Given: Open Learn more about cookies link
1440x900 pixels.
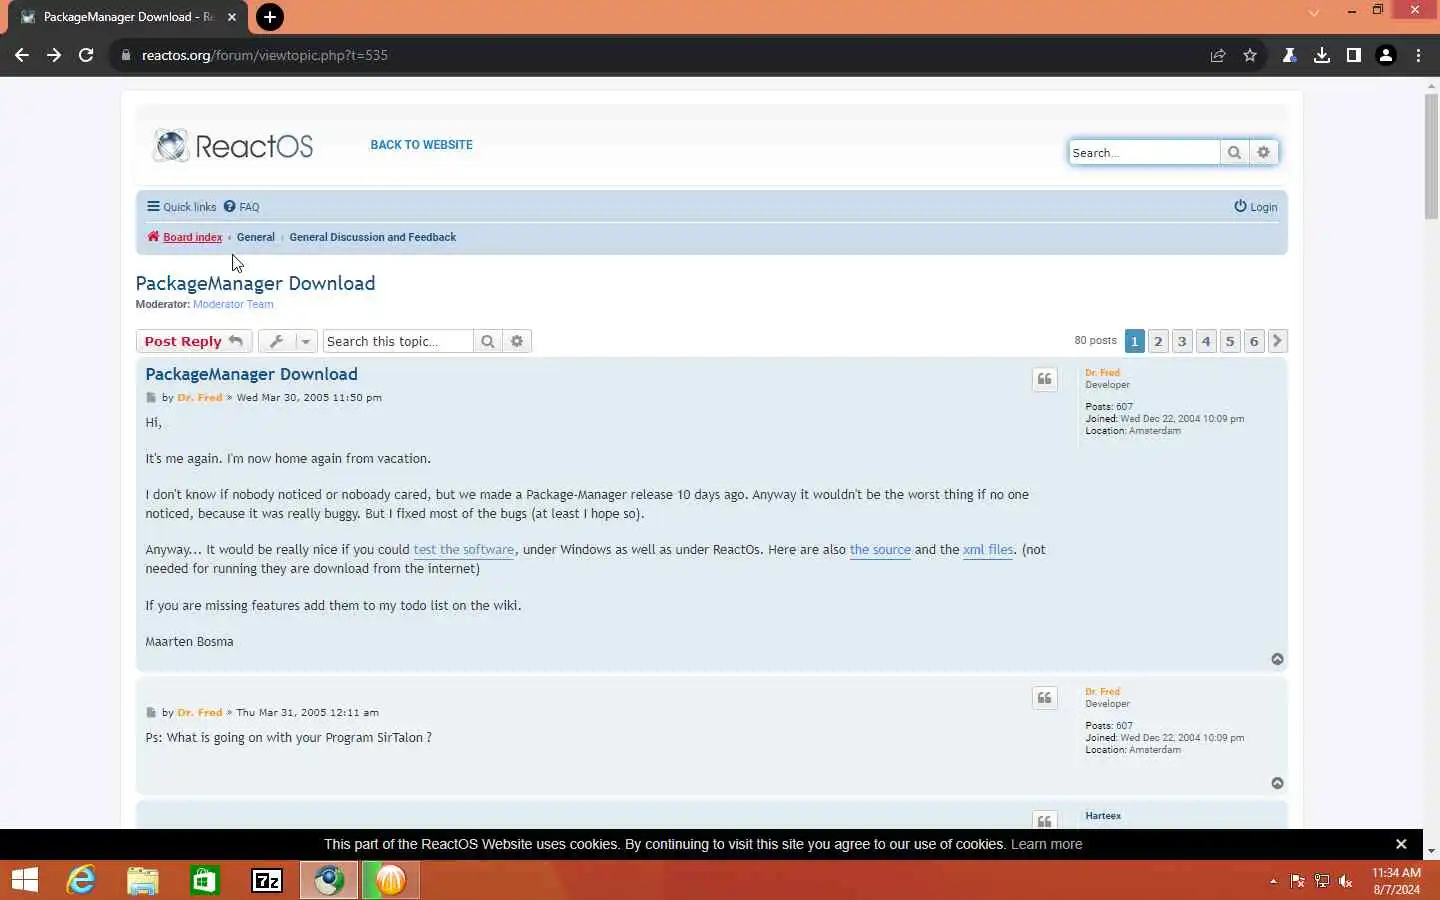Looking at the screenshot, I should pyautogui.click(x=1046, y=844).
